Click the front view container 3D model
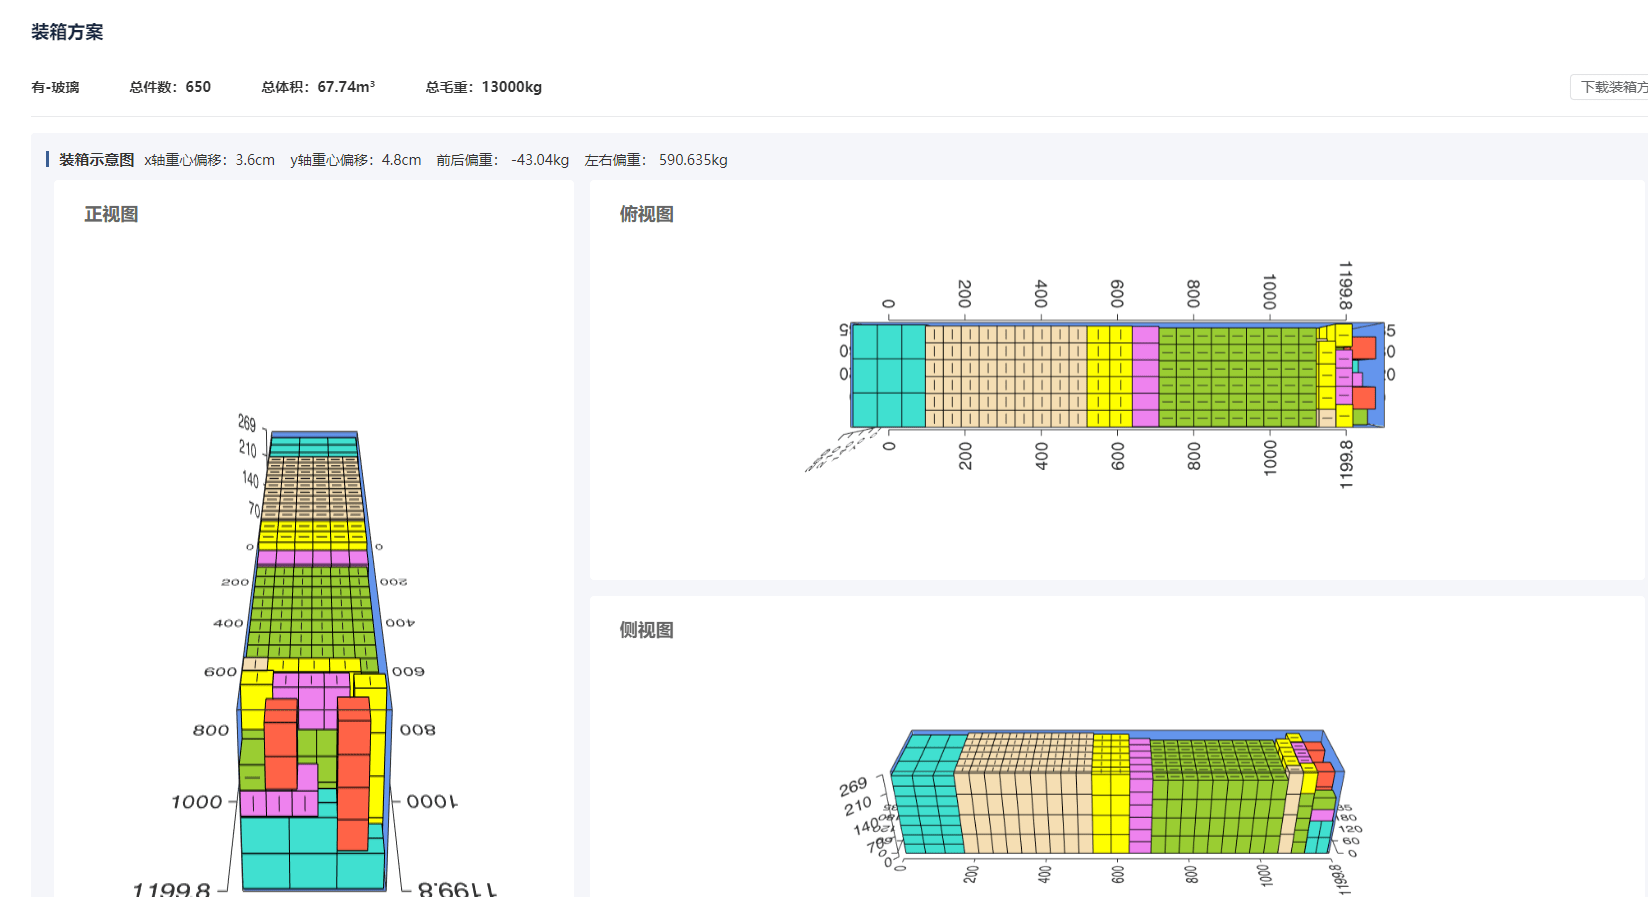 pos(313,660)
